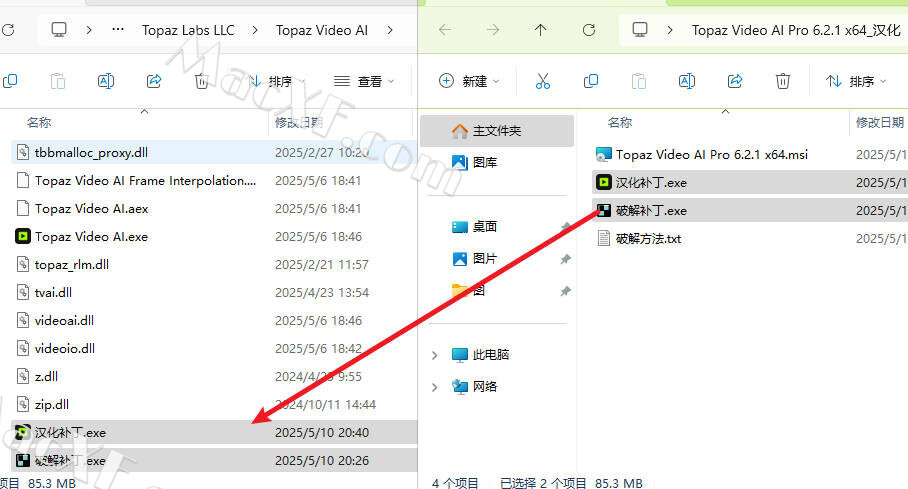Click 破解补丁.exe icon in left window
The width and height of the screenshot is (908, 489).
pos(23,461)
